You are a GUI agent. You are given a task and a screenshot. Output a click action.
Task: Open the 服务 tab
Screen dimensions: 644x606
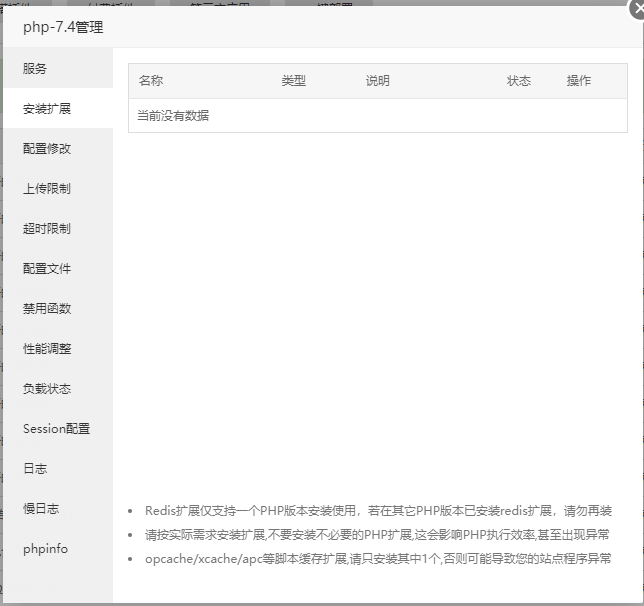[58, 68]
